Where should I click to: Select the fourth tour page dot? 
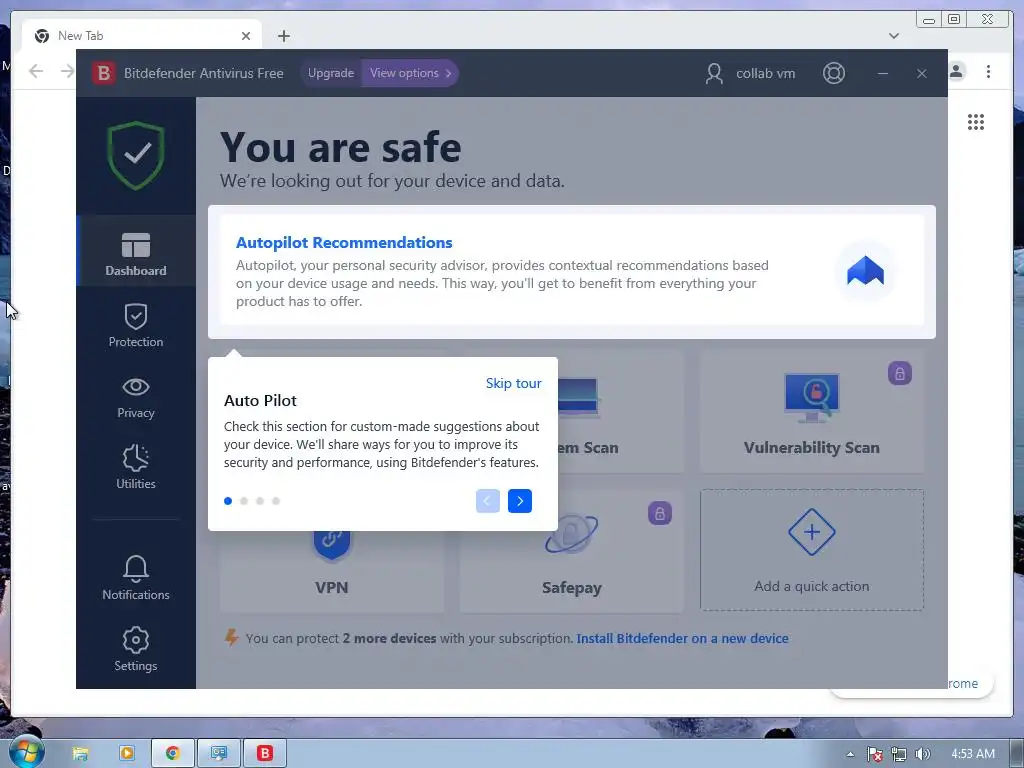coord(276,501)
